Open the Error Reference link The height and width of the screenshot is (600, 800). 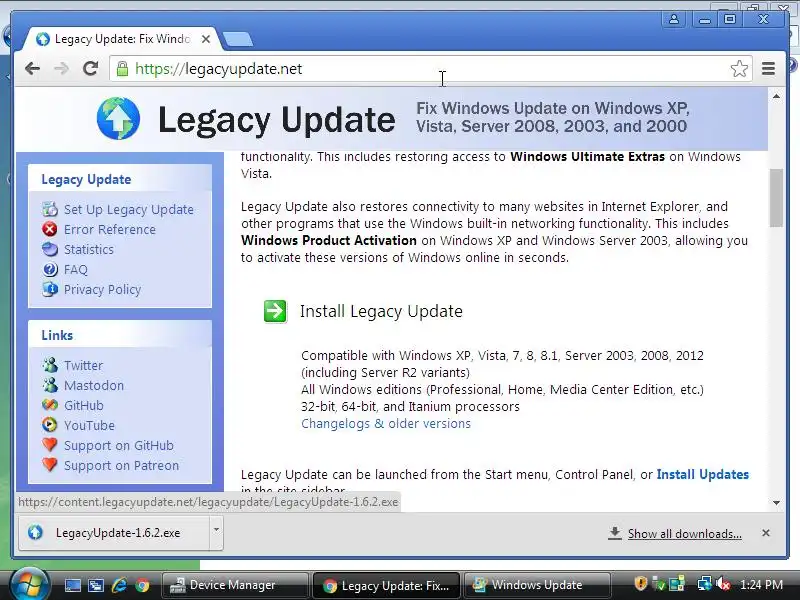(110, 229)
